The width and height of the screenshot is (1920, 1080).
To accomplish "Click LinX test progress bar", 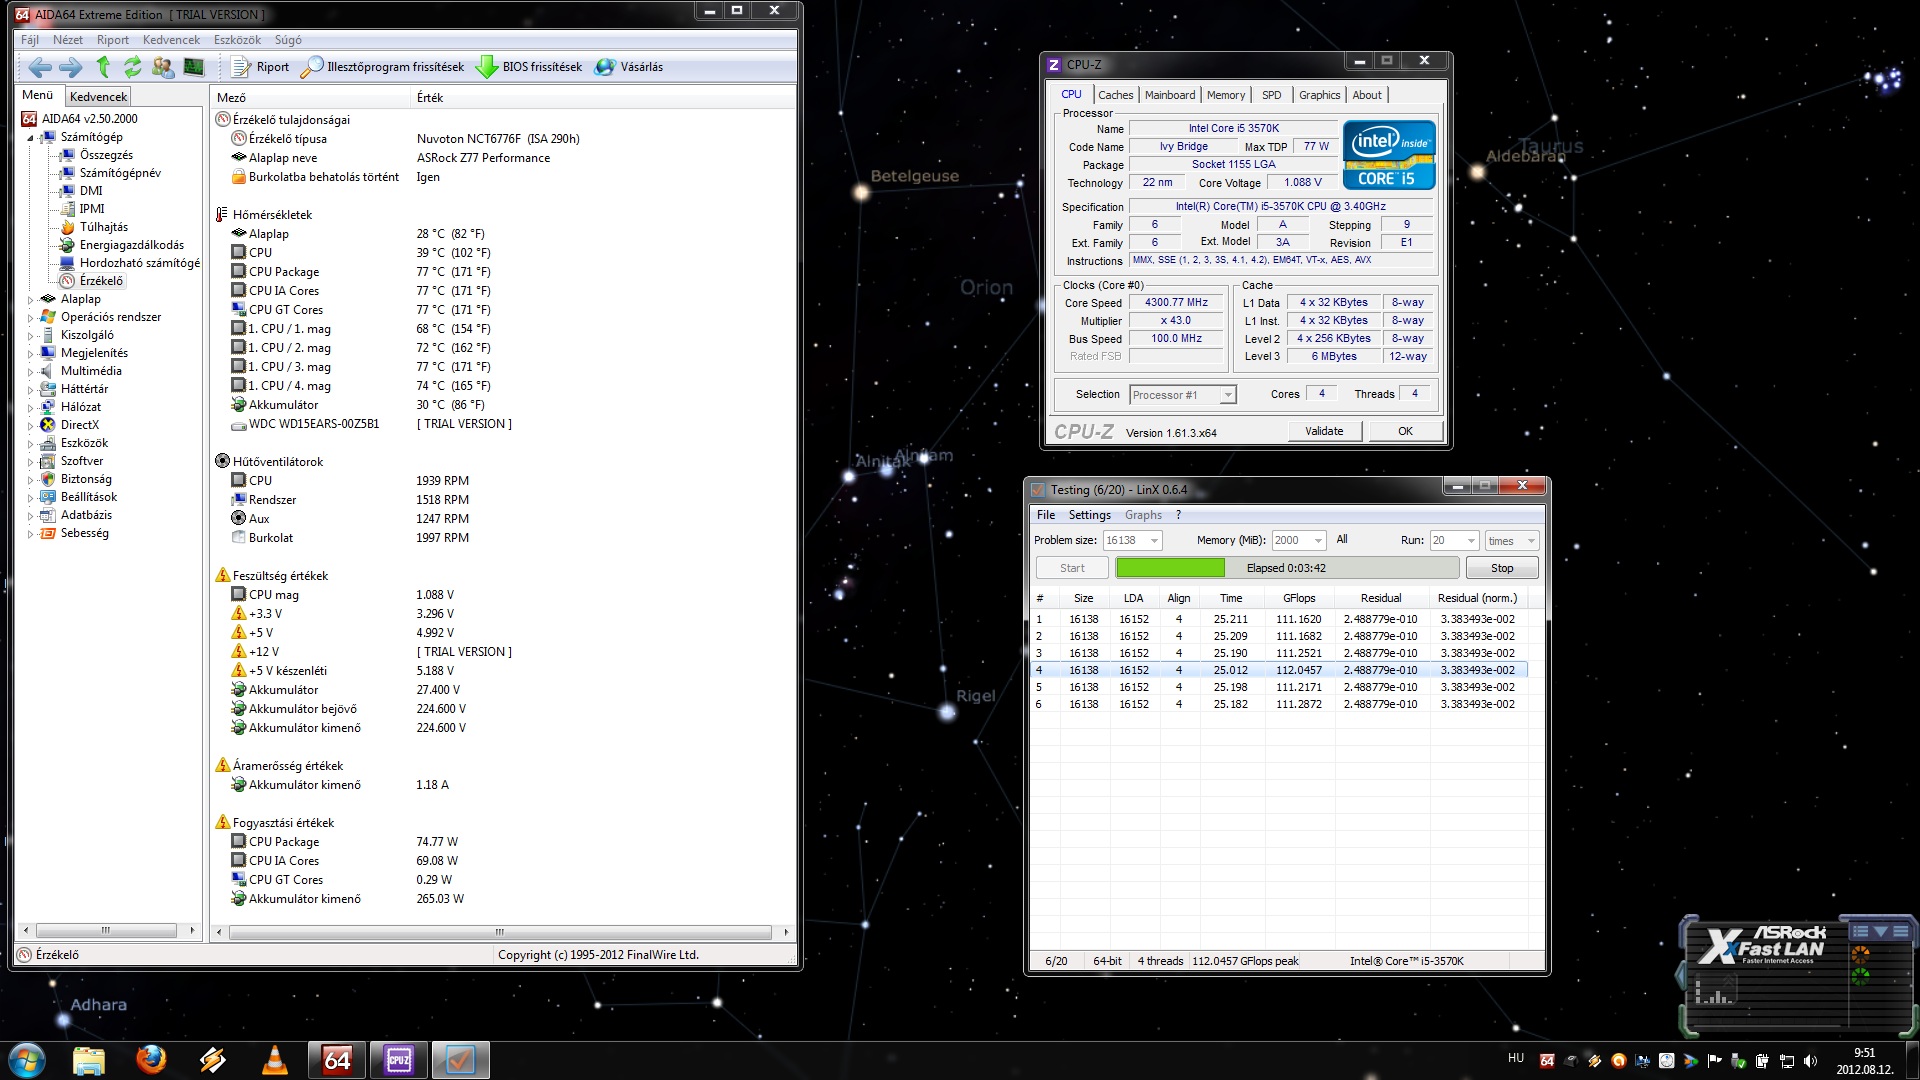I will coord(1287,568).
